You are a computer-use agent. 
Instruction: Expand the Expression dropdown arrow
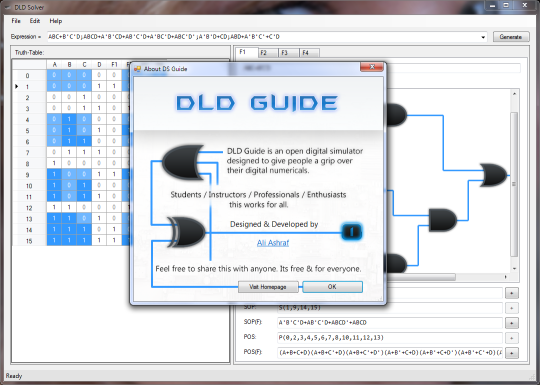pos(484,37)
